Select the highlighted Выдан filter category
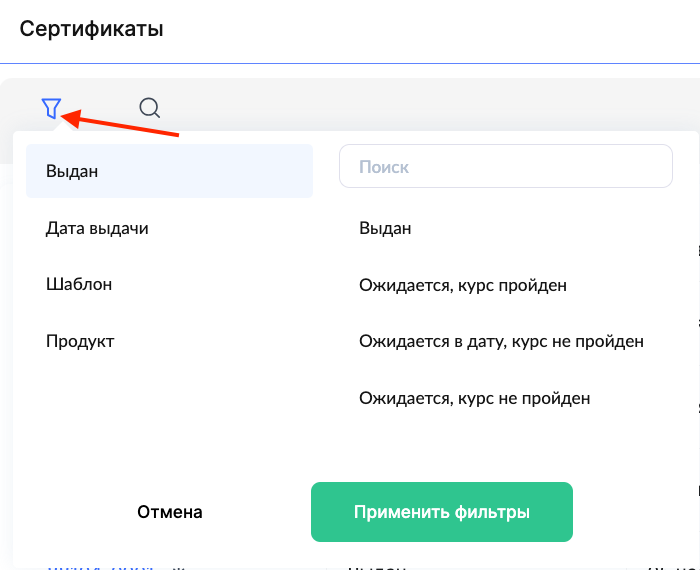 (x=168, y=171)
